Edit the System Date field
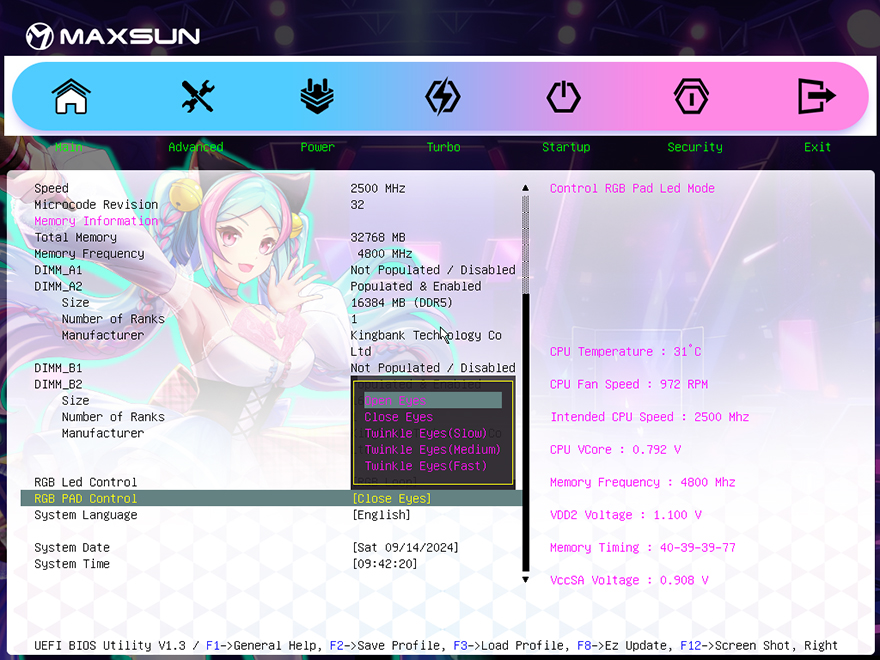880x660 pixels. tap(405, 547)
